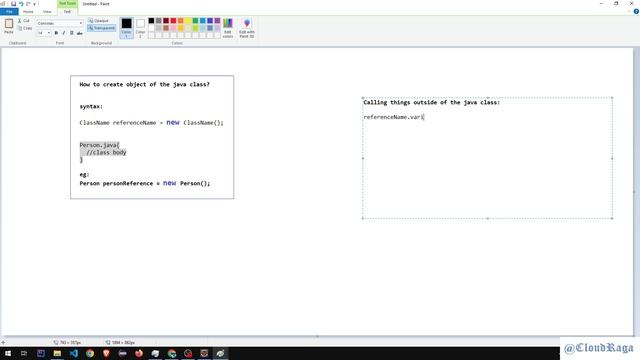
Task: Pick the purple color swatch
Action: point(218,20)
